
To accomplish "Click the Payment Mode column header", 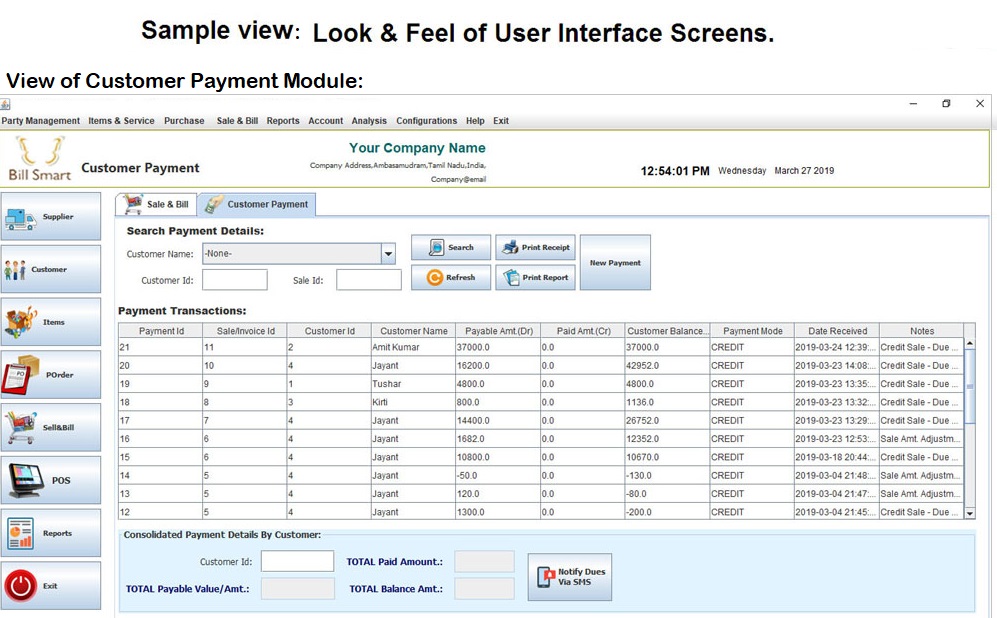I will coord(752,331).
